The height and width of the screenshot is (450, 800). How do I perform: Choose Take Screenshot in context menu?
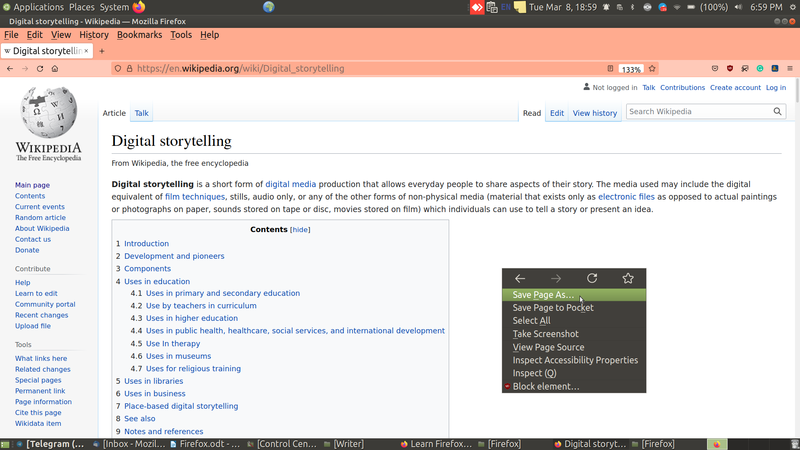tap(574, 334)
